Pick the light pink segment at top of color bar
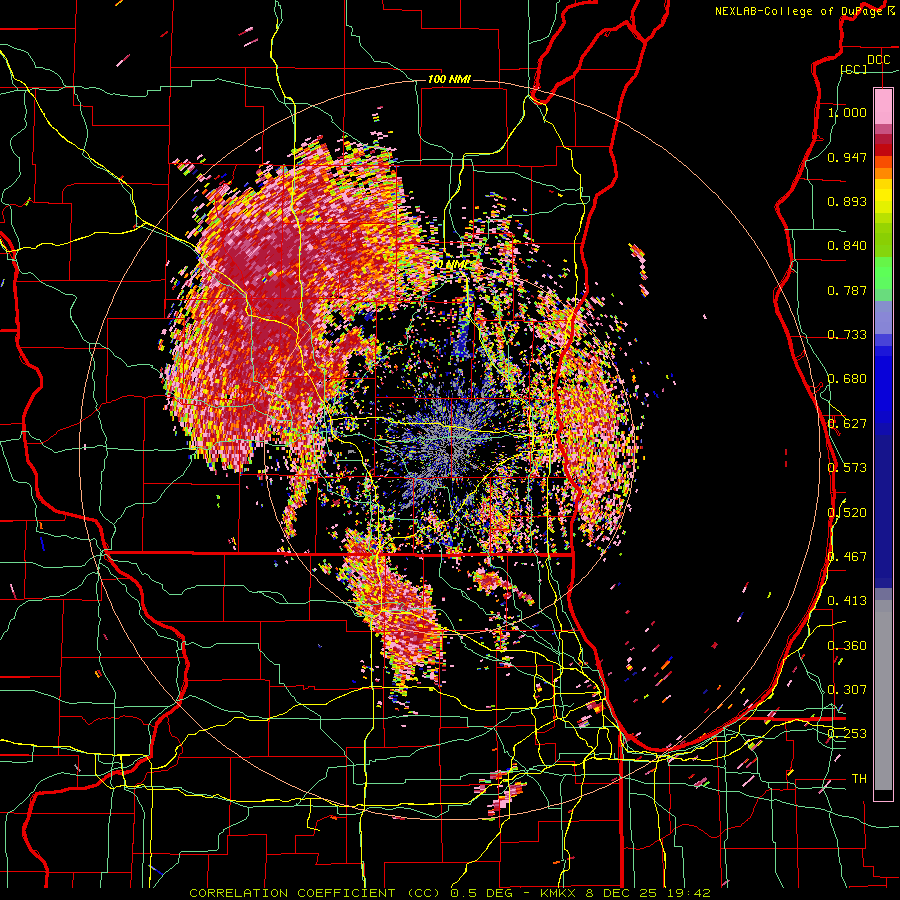Screen dimensions: 900x900 click(883, 106)
